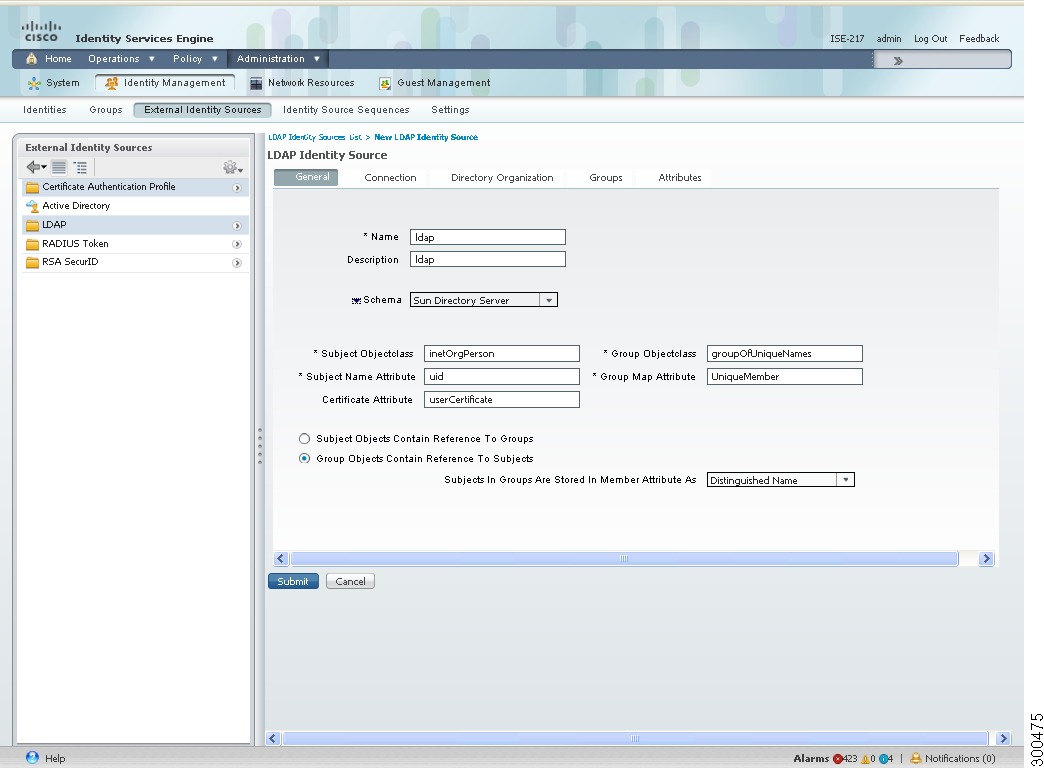Click the Notifications bell icon
This screenshot has width=1044, height=768.
tap(915, 758)
